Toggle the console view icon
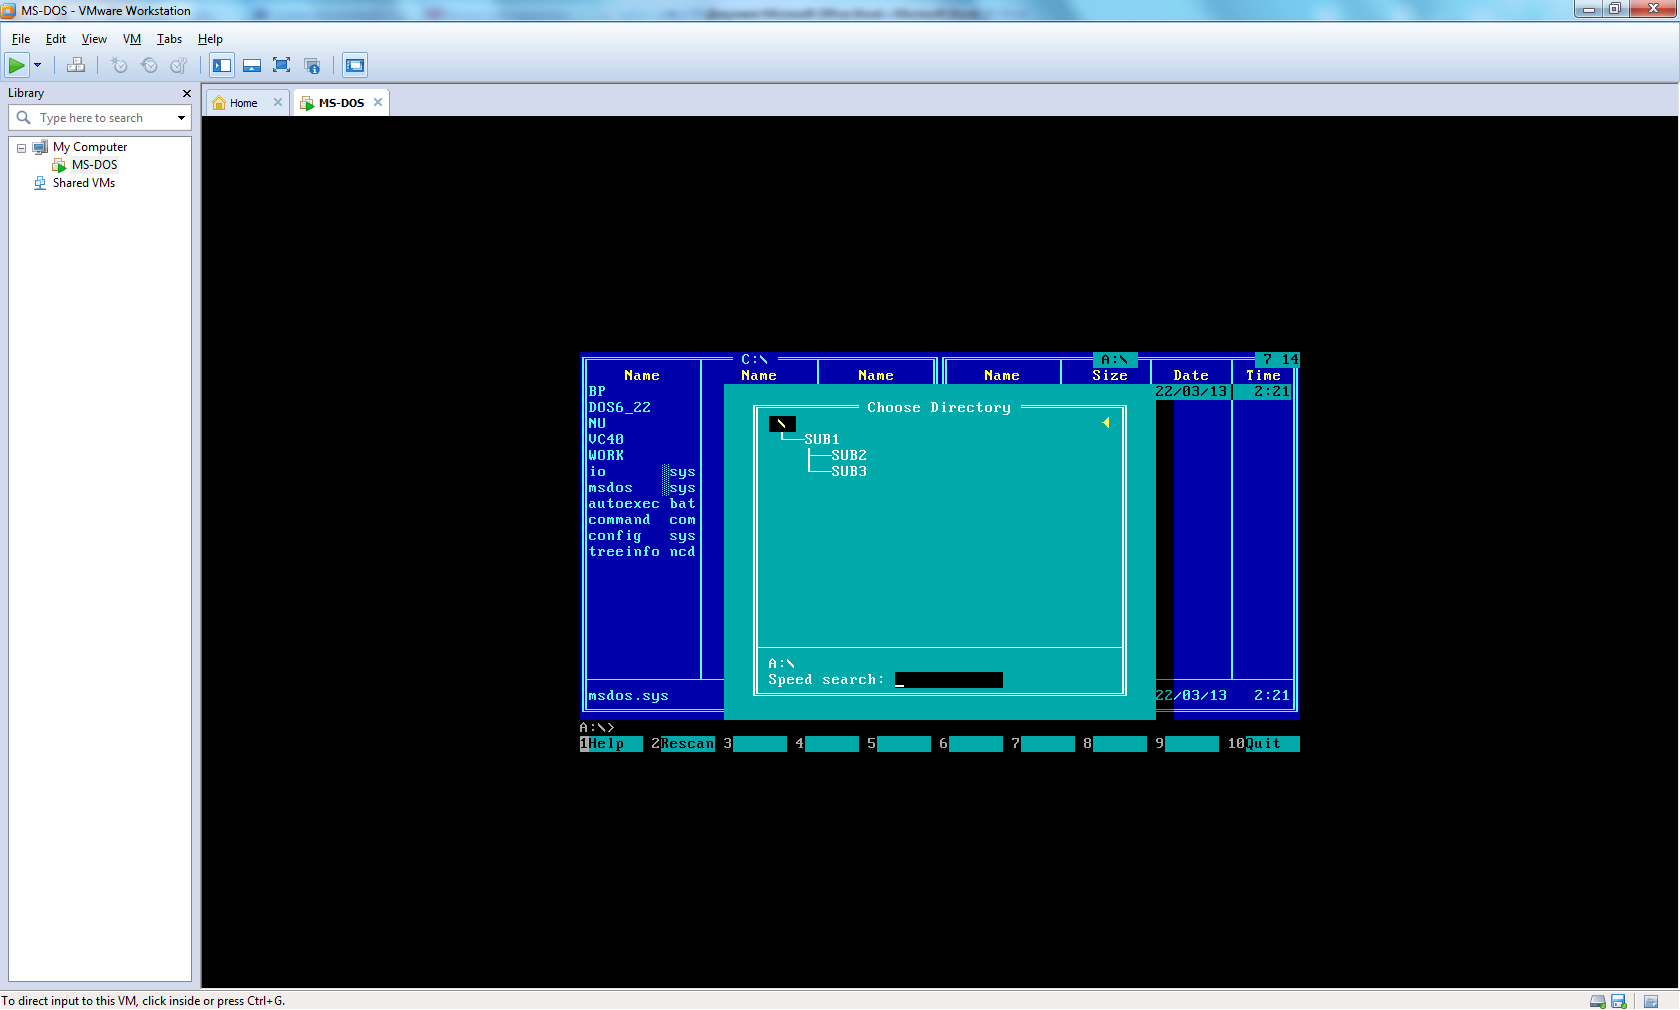The width and height of the screenshot is (1680, 1010). click(355, 66)
